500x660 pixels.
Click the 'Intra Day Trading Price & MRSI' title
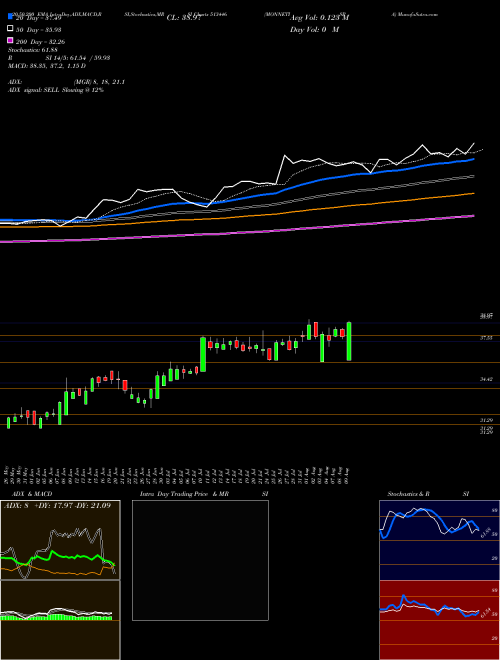point(204,494)
